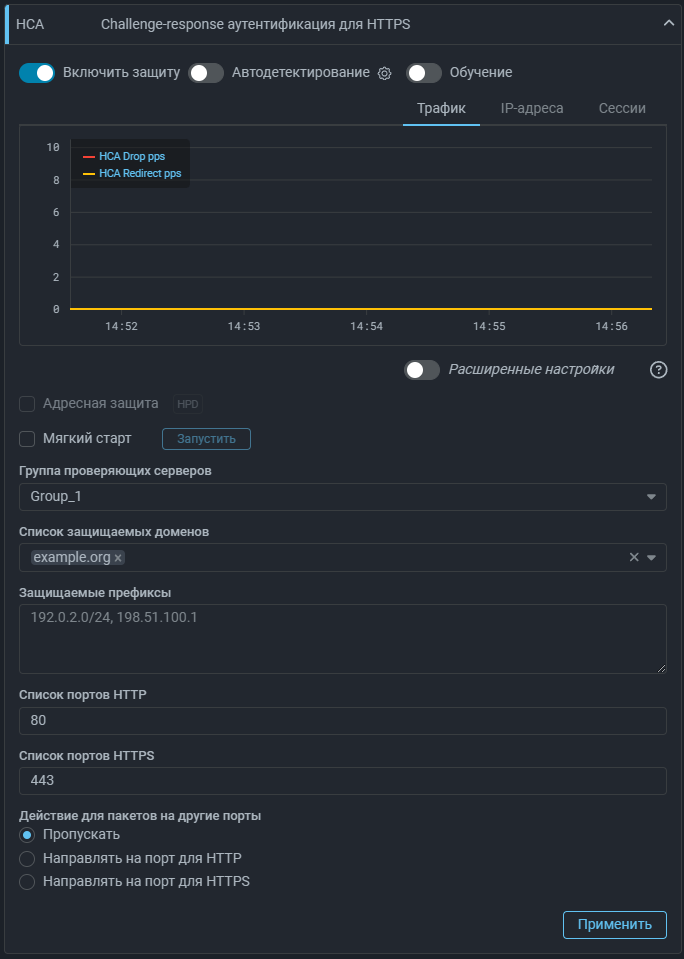The image size is (684, 959).
Task: Open Автодетектирование gear settings
Action: pyautogui.click(x=385, y=73)
